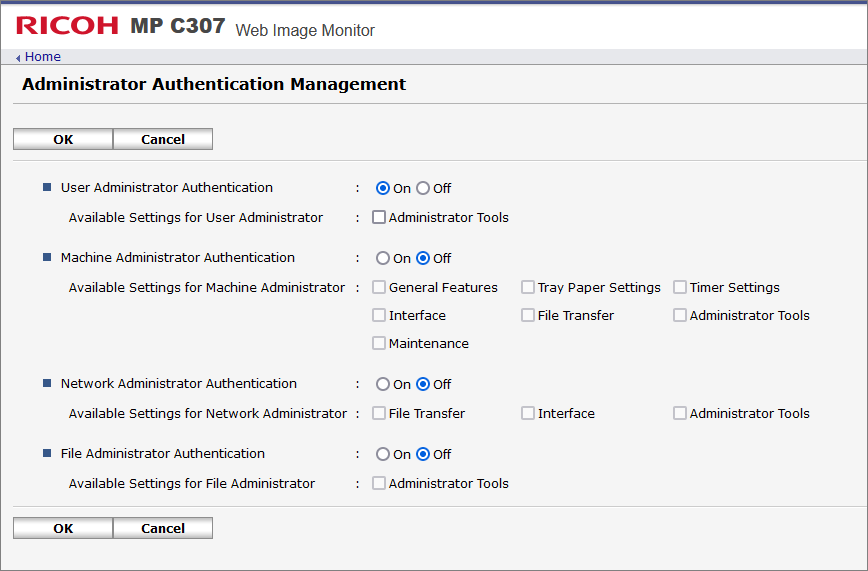This screenshot has height=571, width=868.
Task: Click the back arrow beside Home
Action: 18,58
